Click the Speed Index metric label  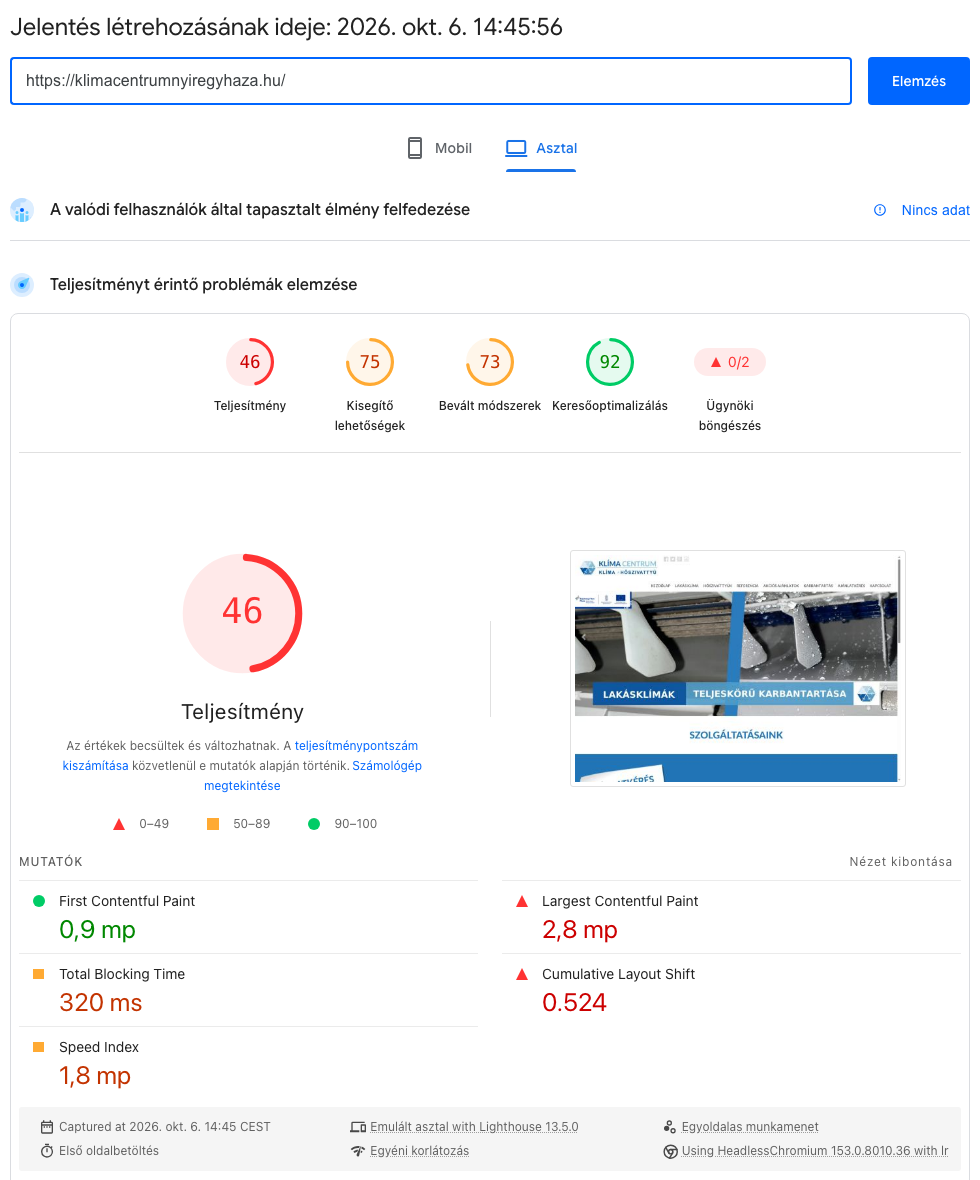tap(99, 1047)
